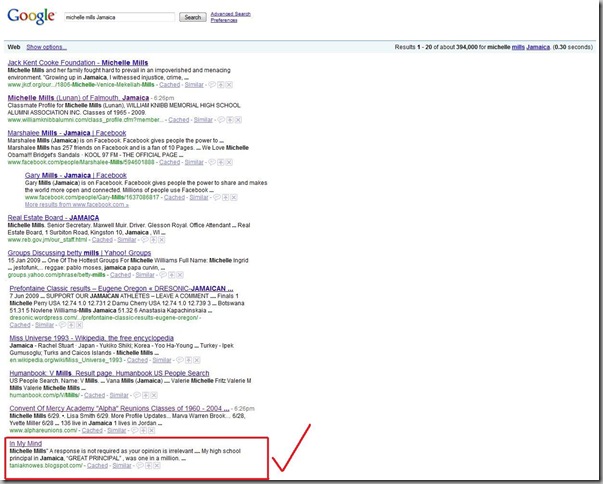
Task: View Similar pages for jkcf.org result
Action: pyautogui.click(x=194, y=85)
